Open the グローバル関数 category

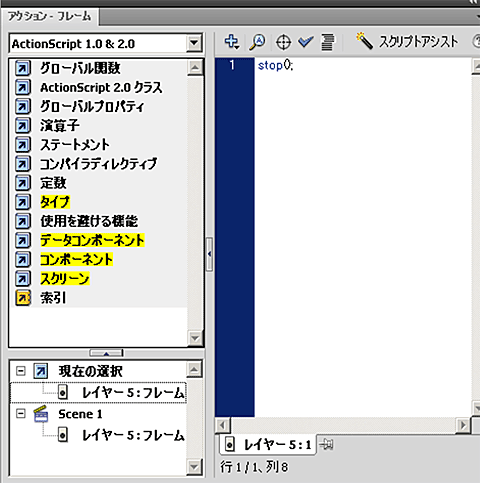pos(80,68)
